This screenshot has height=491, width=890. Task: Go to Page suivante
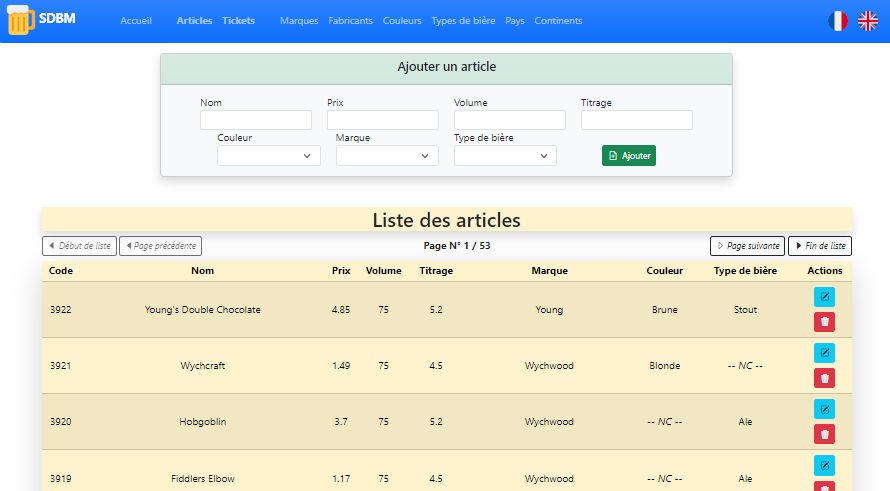pos(747,246)
